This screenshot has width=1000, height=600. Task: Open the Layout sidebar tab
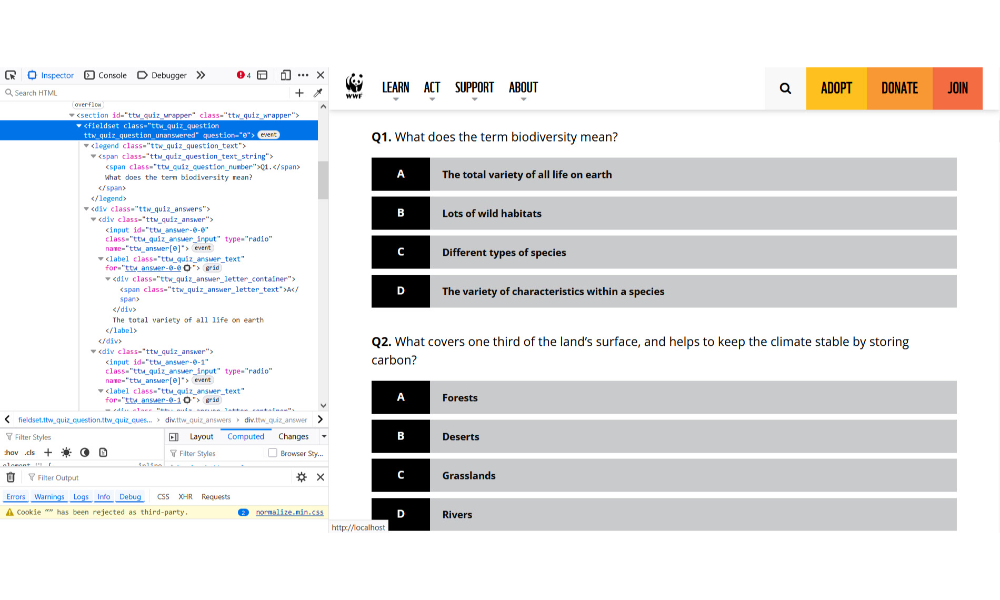click(x=202, y=437)
